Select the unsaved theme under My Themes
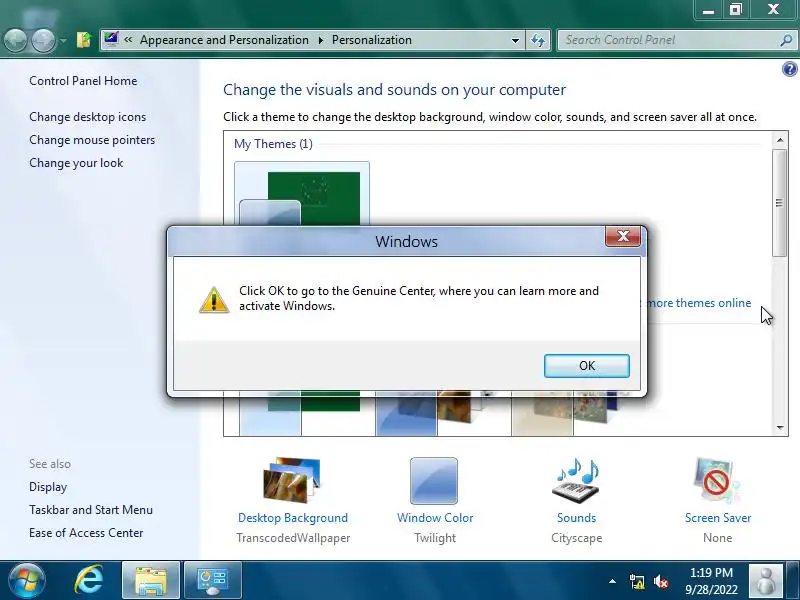 coord(302,194)
